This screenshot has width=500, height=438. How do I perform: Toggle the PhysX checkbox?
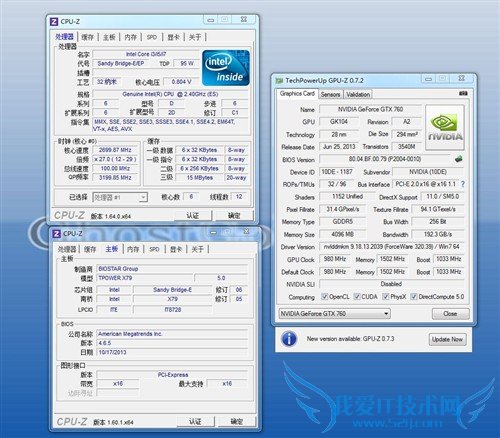[386, 296]
